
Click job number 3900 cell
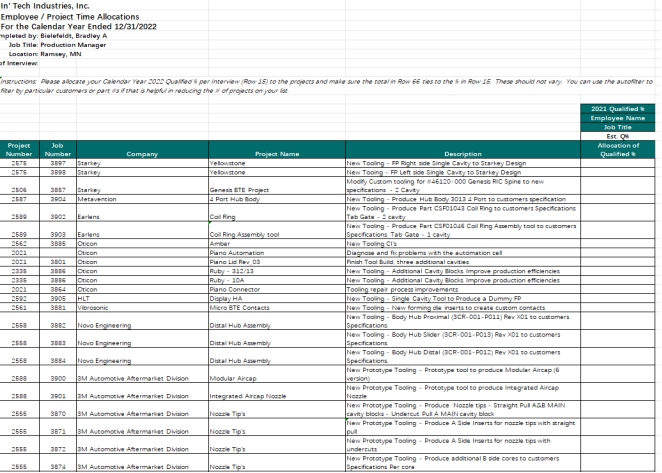[x=58, y=374]
